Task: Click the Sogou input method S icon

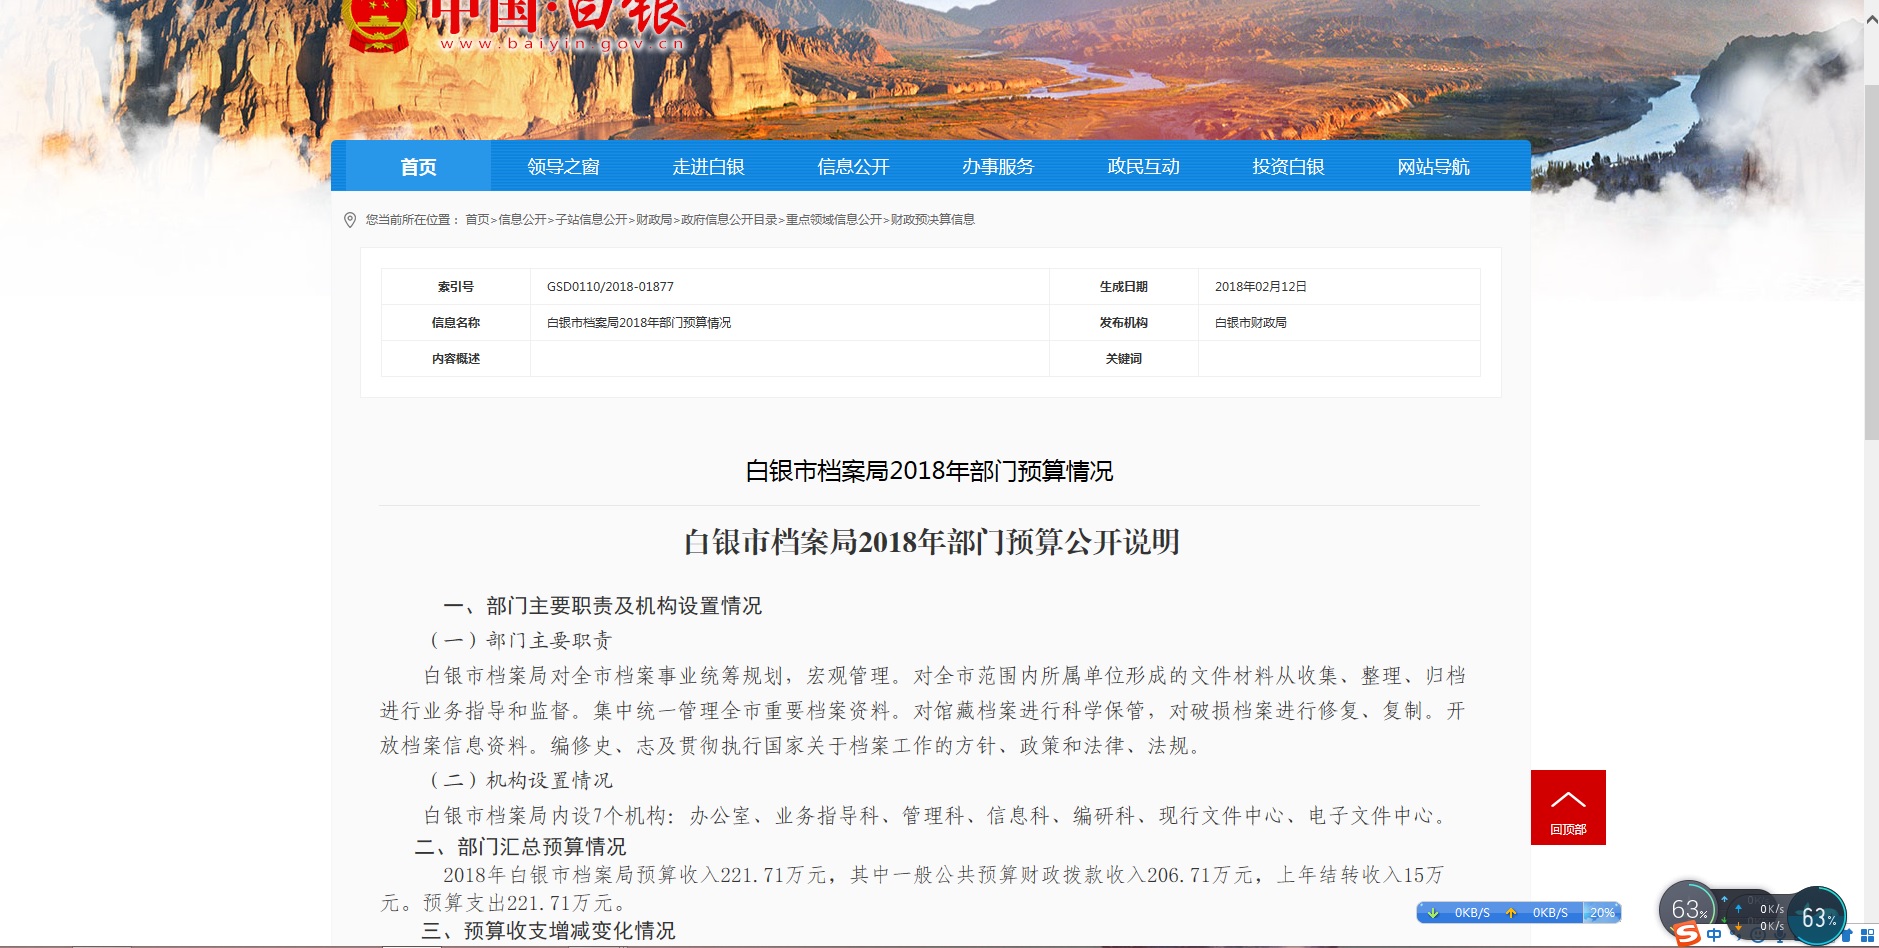Action: (x=1688, y=935)
